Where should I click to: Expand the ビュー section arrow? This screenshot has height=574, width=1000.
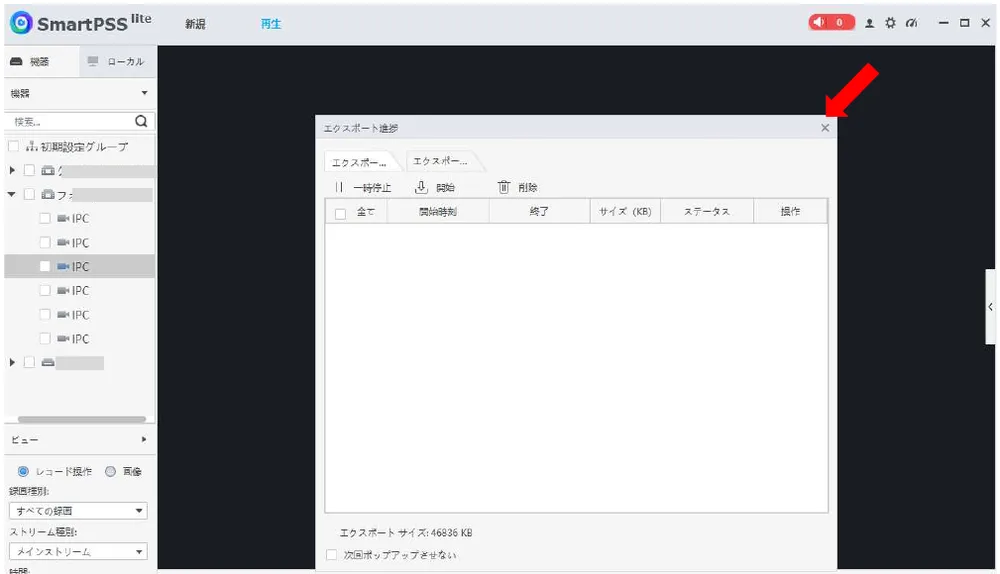coord(144,439)
